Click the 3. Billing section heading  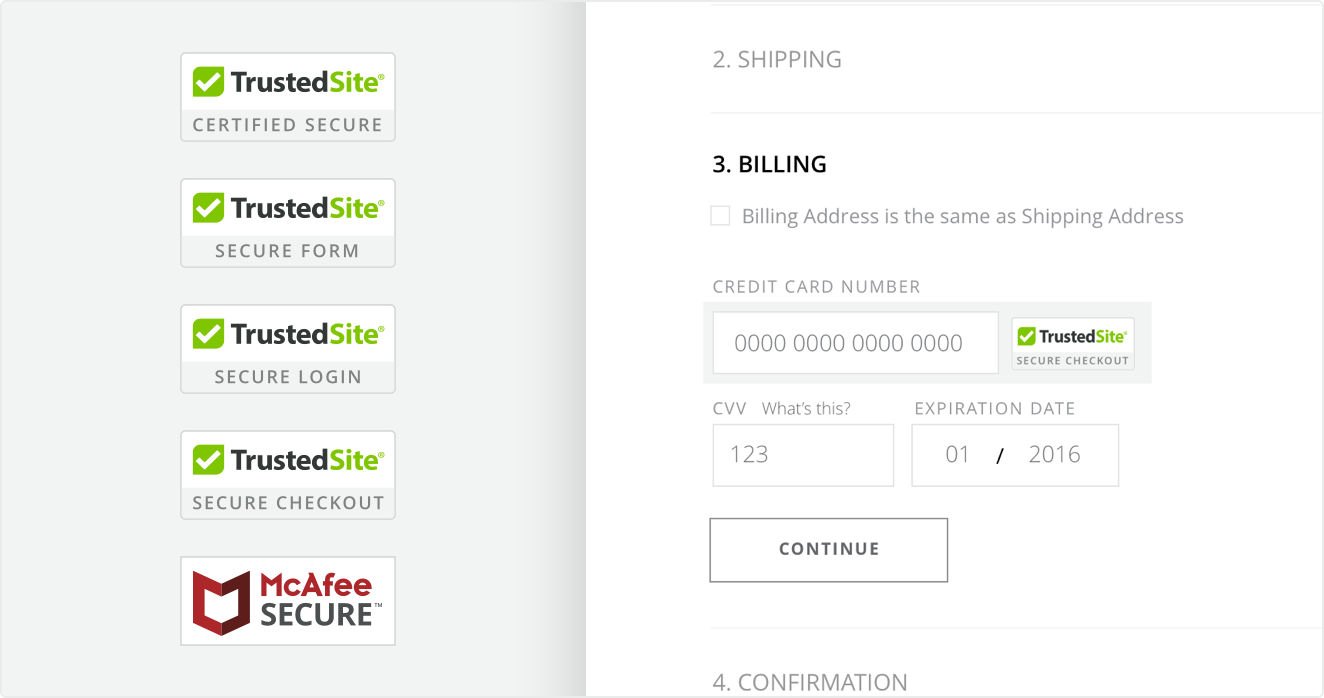click(769, 165)
